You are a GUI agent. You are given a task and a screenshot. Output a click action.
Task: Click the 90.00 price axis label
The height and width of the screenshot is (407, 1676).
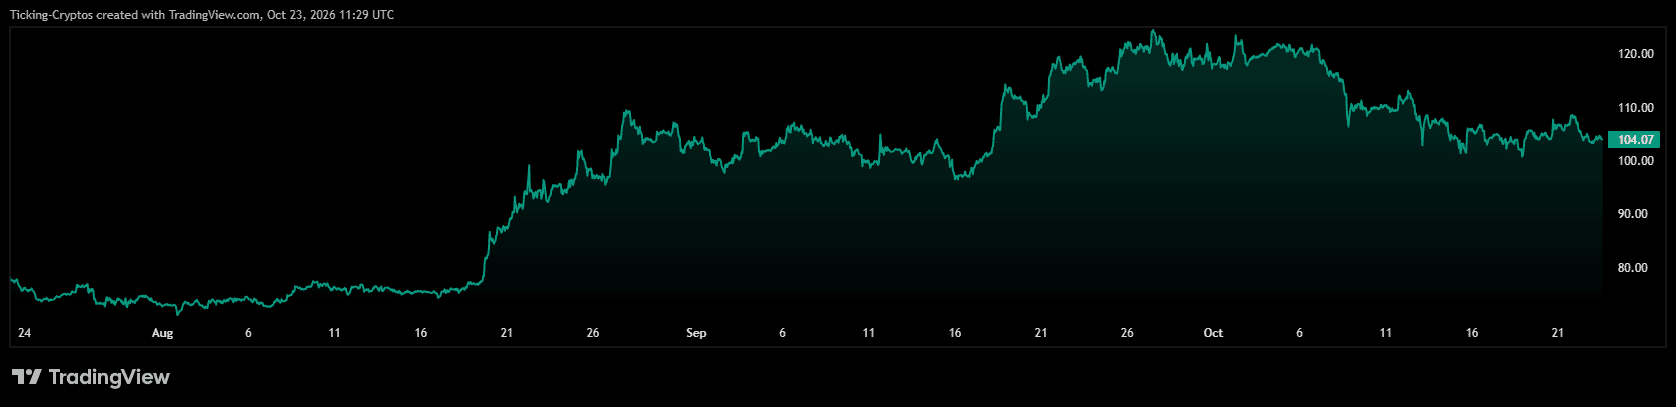(1633, 214)
